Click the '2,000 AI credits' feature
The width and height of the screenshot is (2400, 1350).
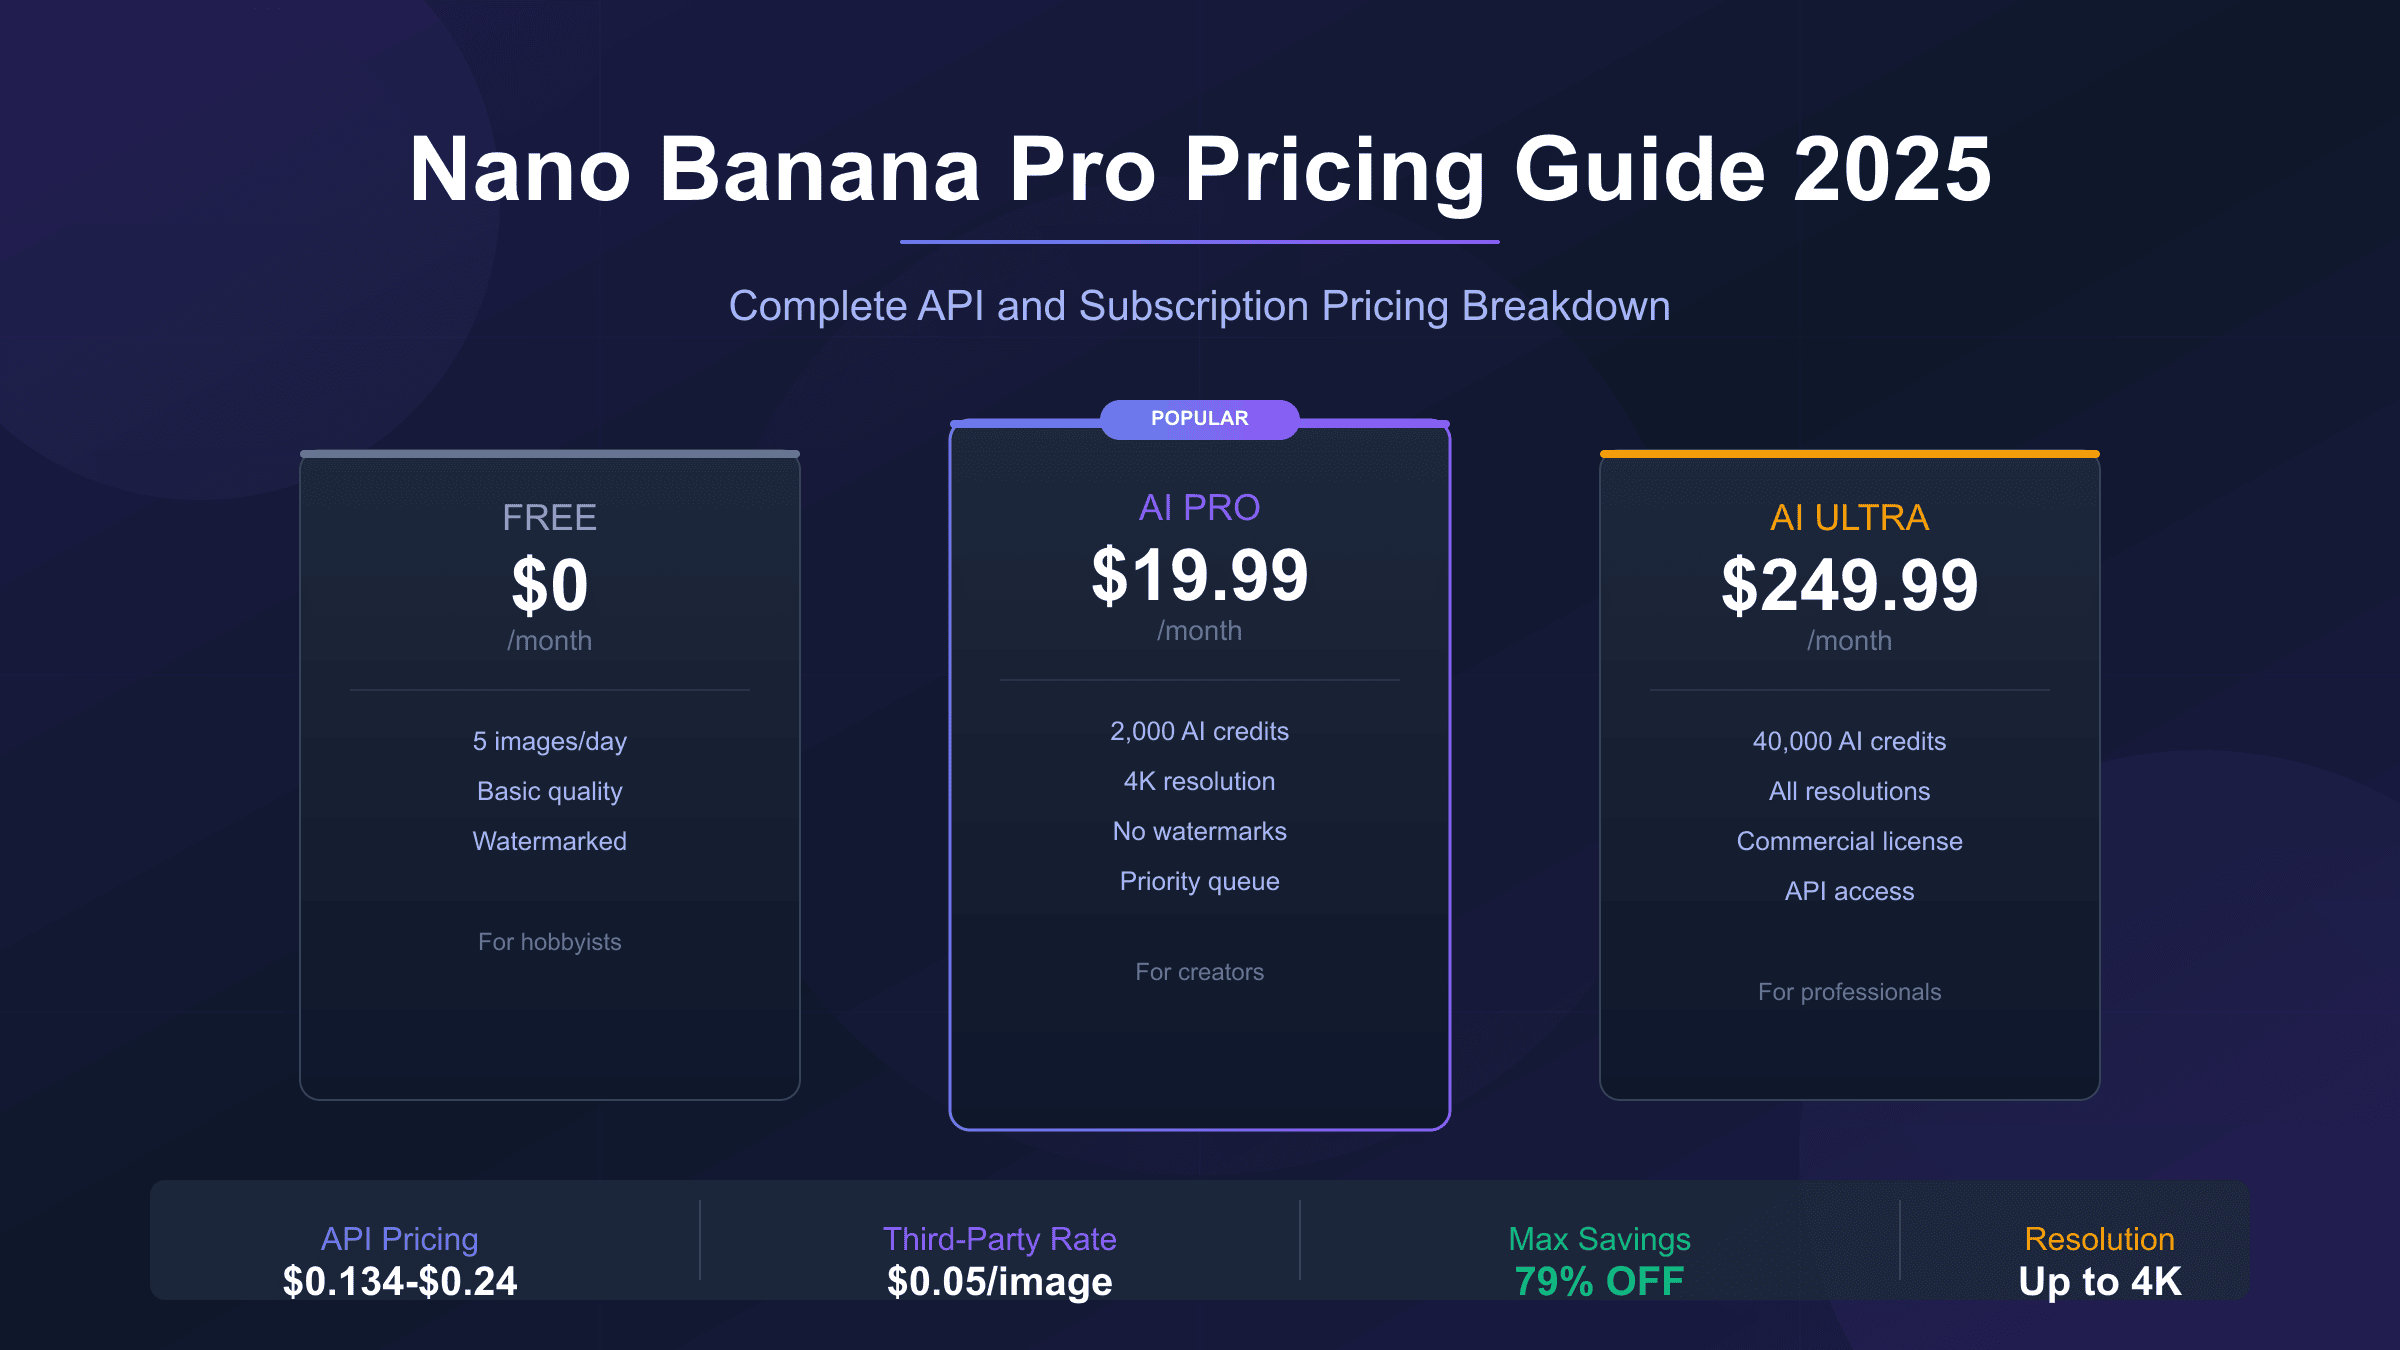(x=1199, y=732)
